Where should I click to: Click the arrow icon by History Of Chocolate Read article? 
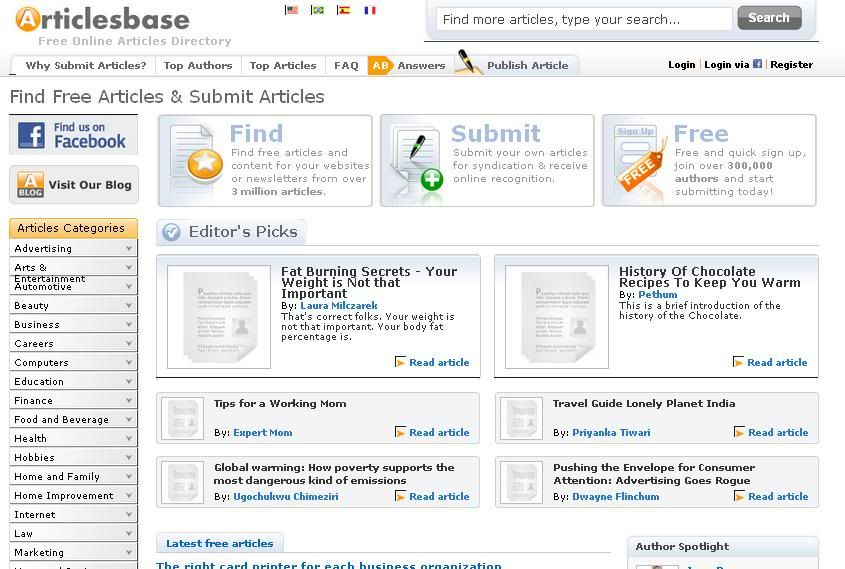(x=738, y=362)
